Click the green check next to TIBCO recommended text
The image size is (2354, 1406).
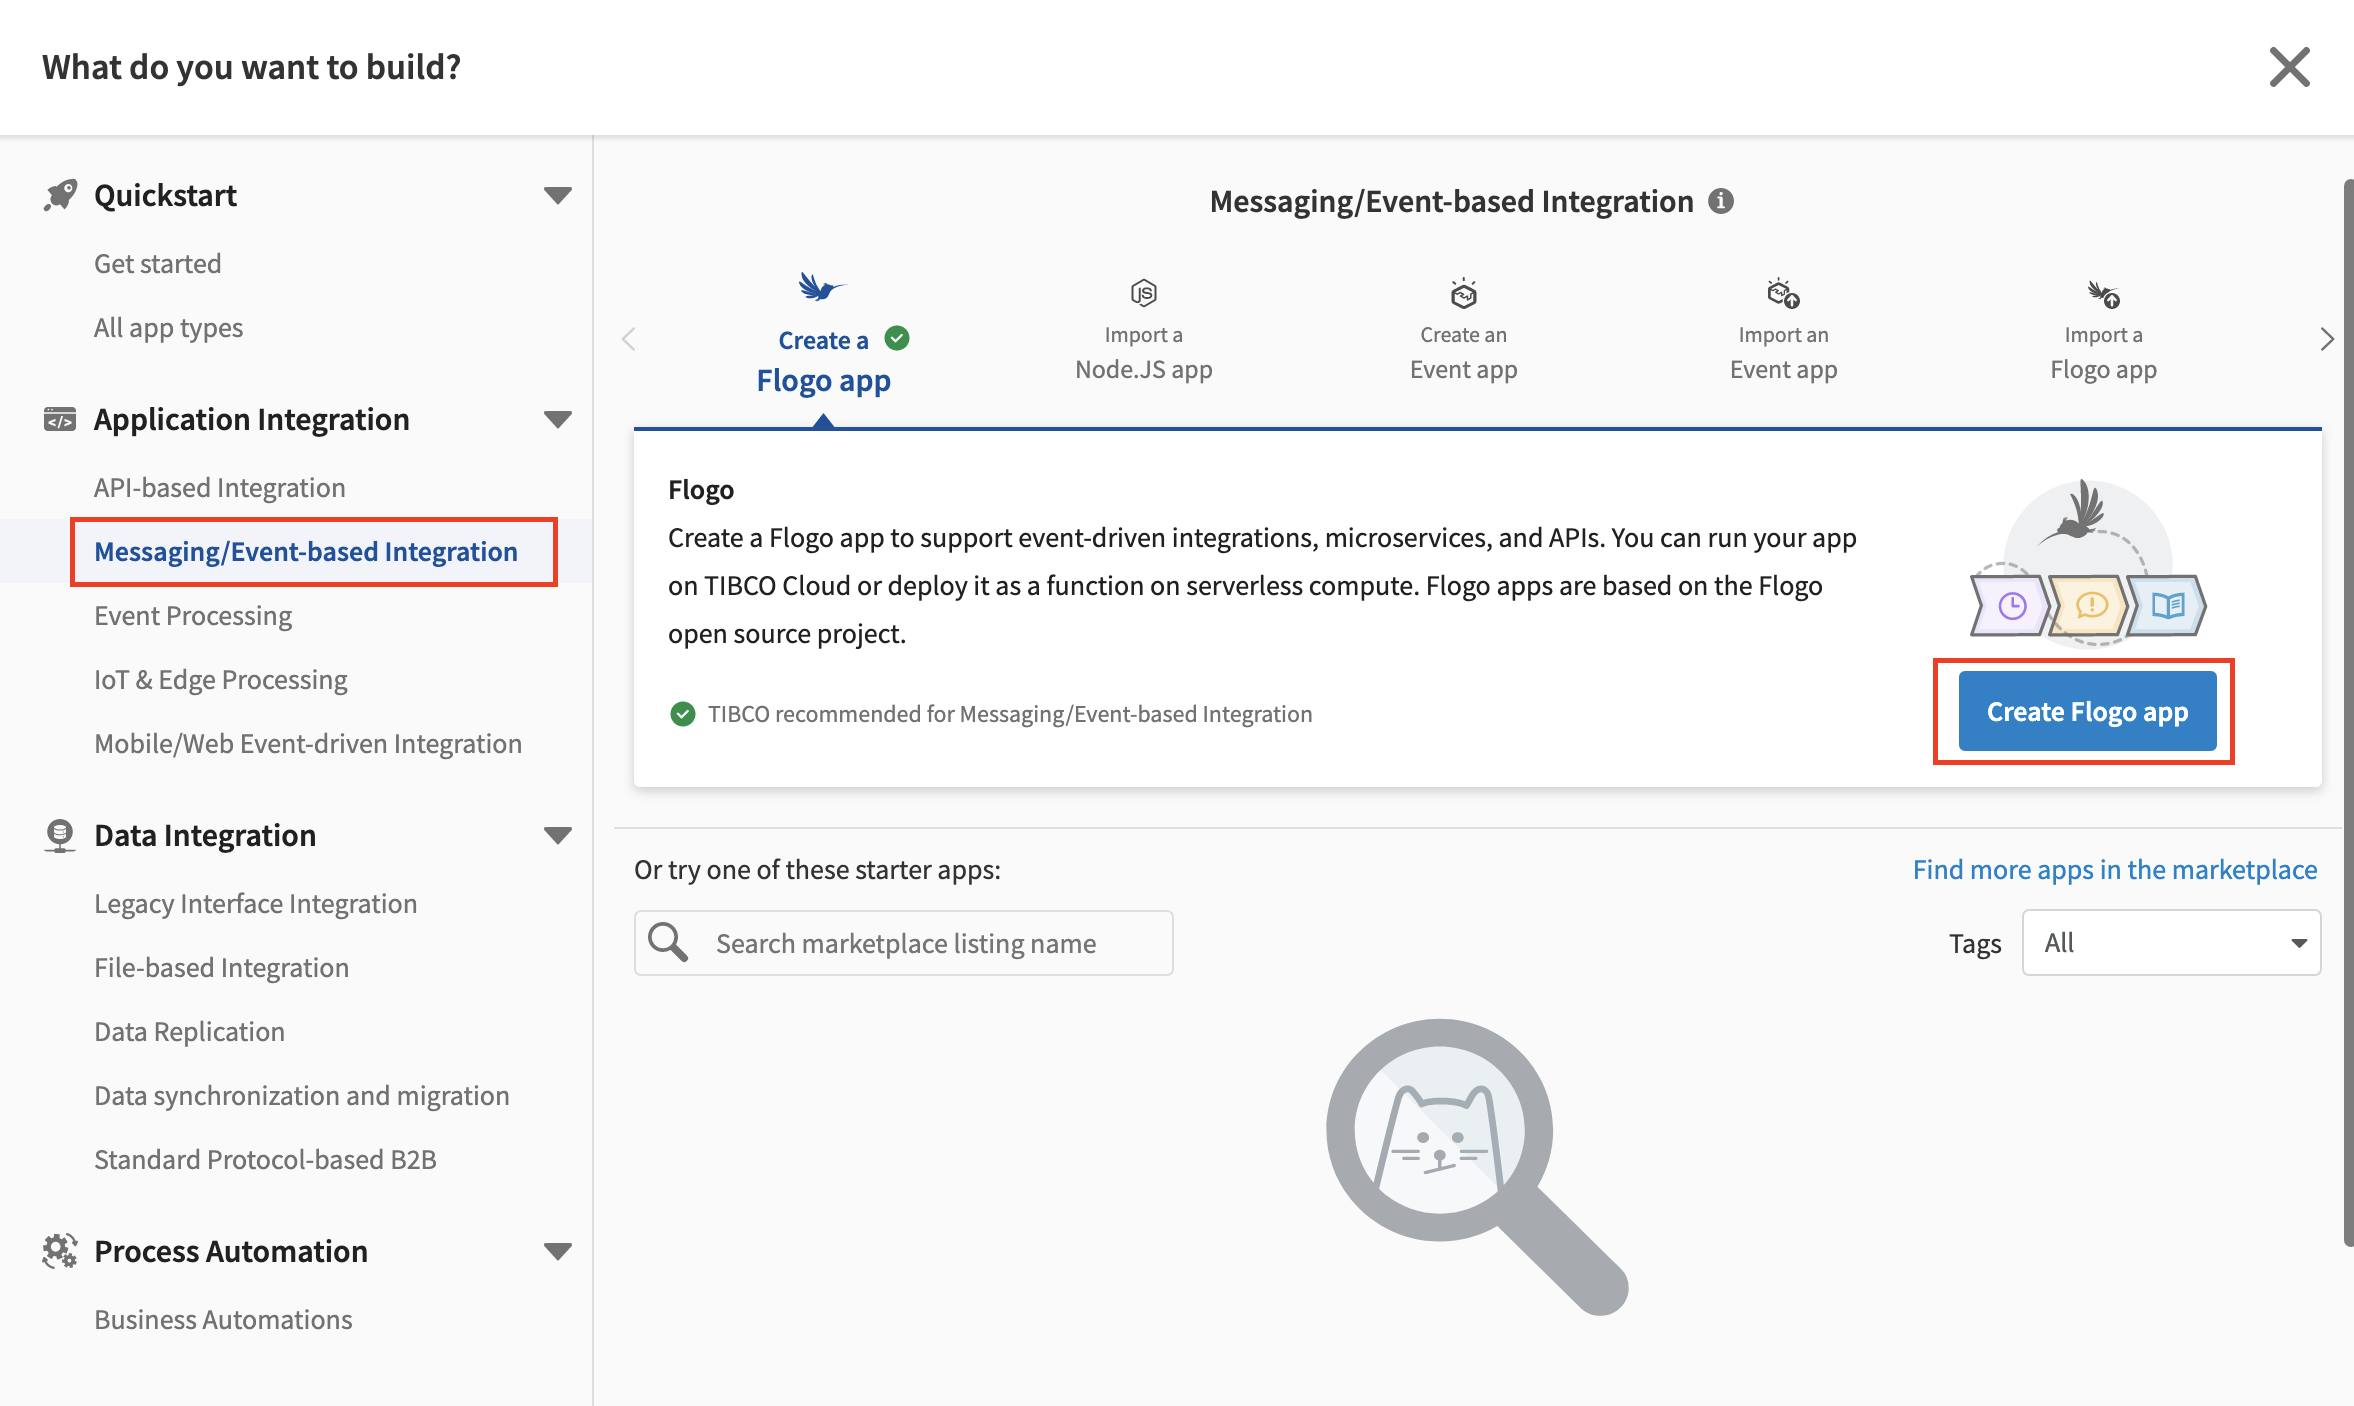point(682,714)
